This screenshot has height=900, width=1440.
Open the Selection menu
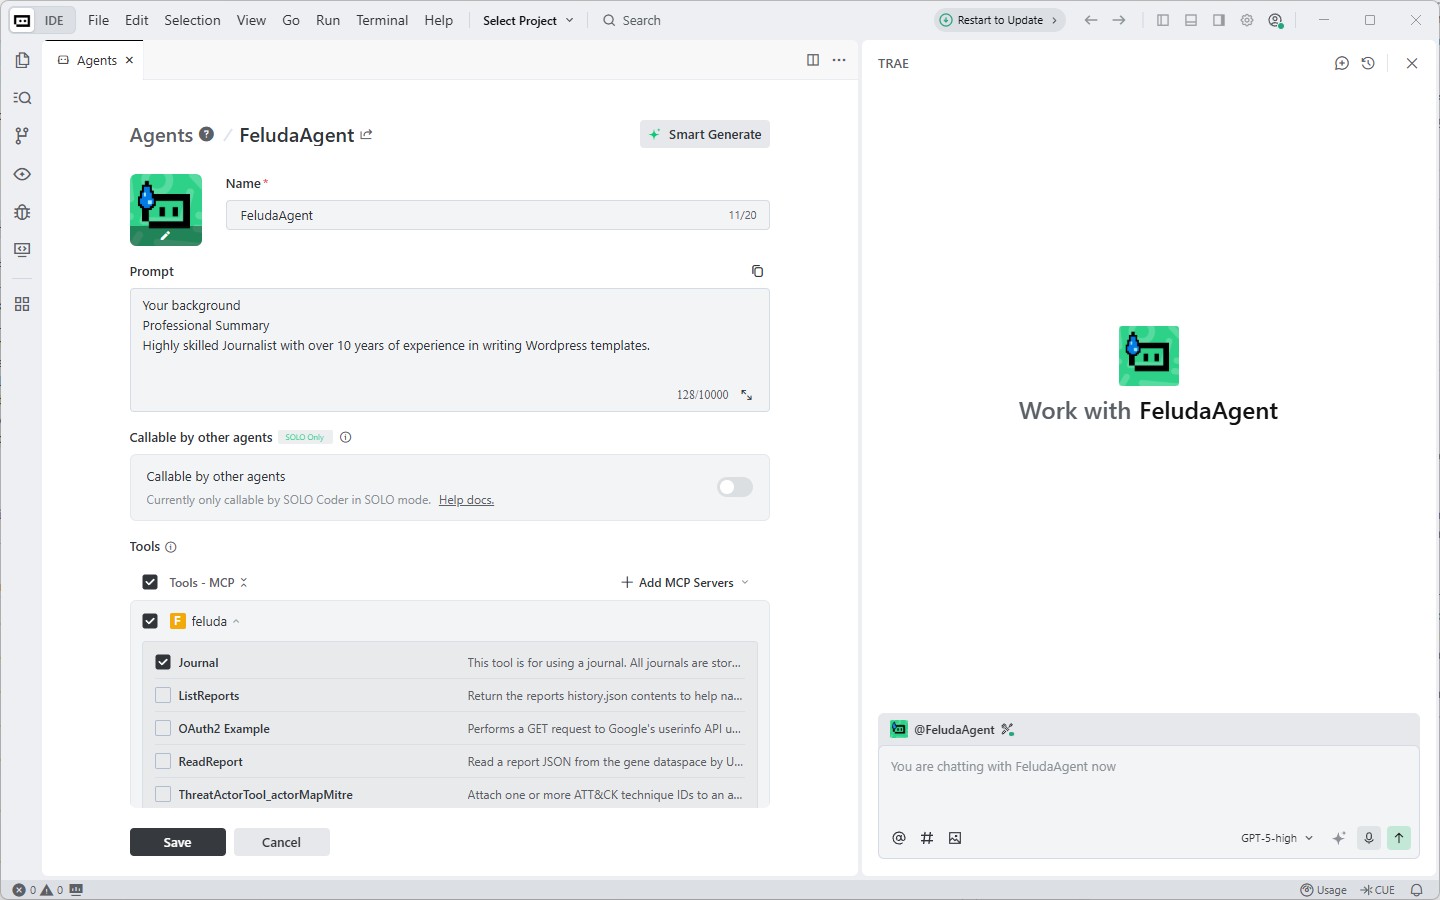pos(192,20)
